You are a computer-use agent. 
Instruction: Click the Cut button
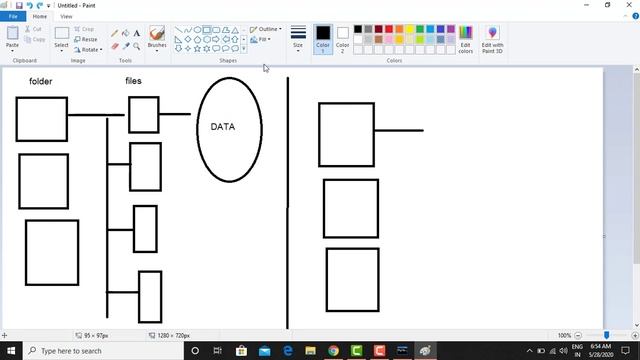(x=33, y=29)
